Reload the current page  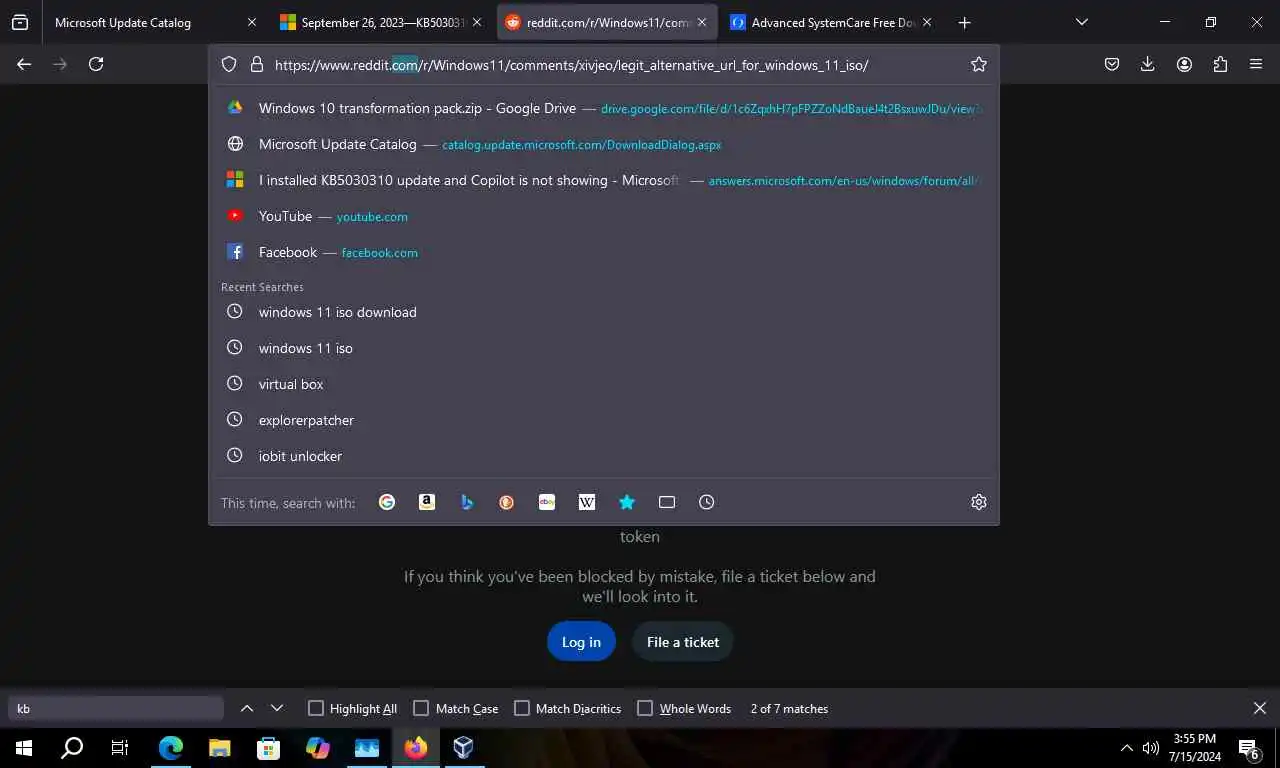[x=96, y=64]
